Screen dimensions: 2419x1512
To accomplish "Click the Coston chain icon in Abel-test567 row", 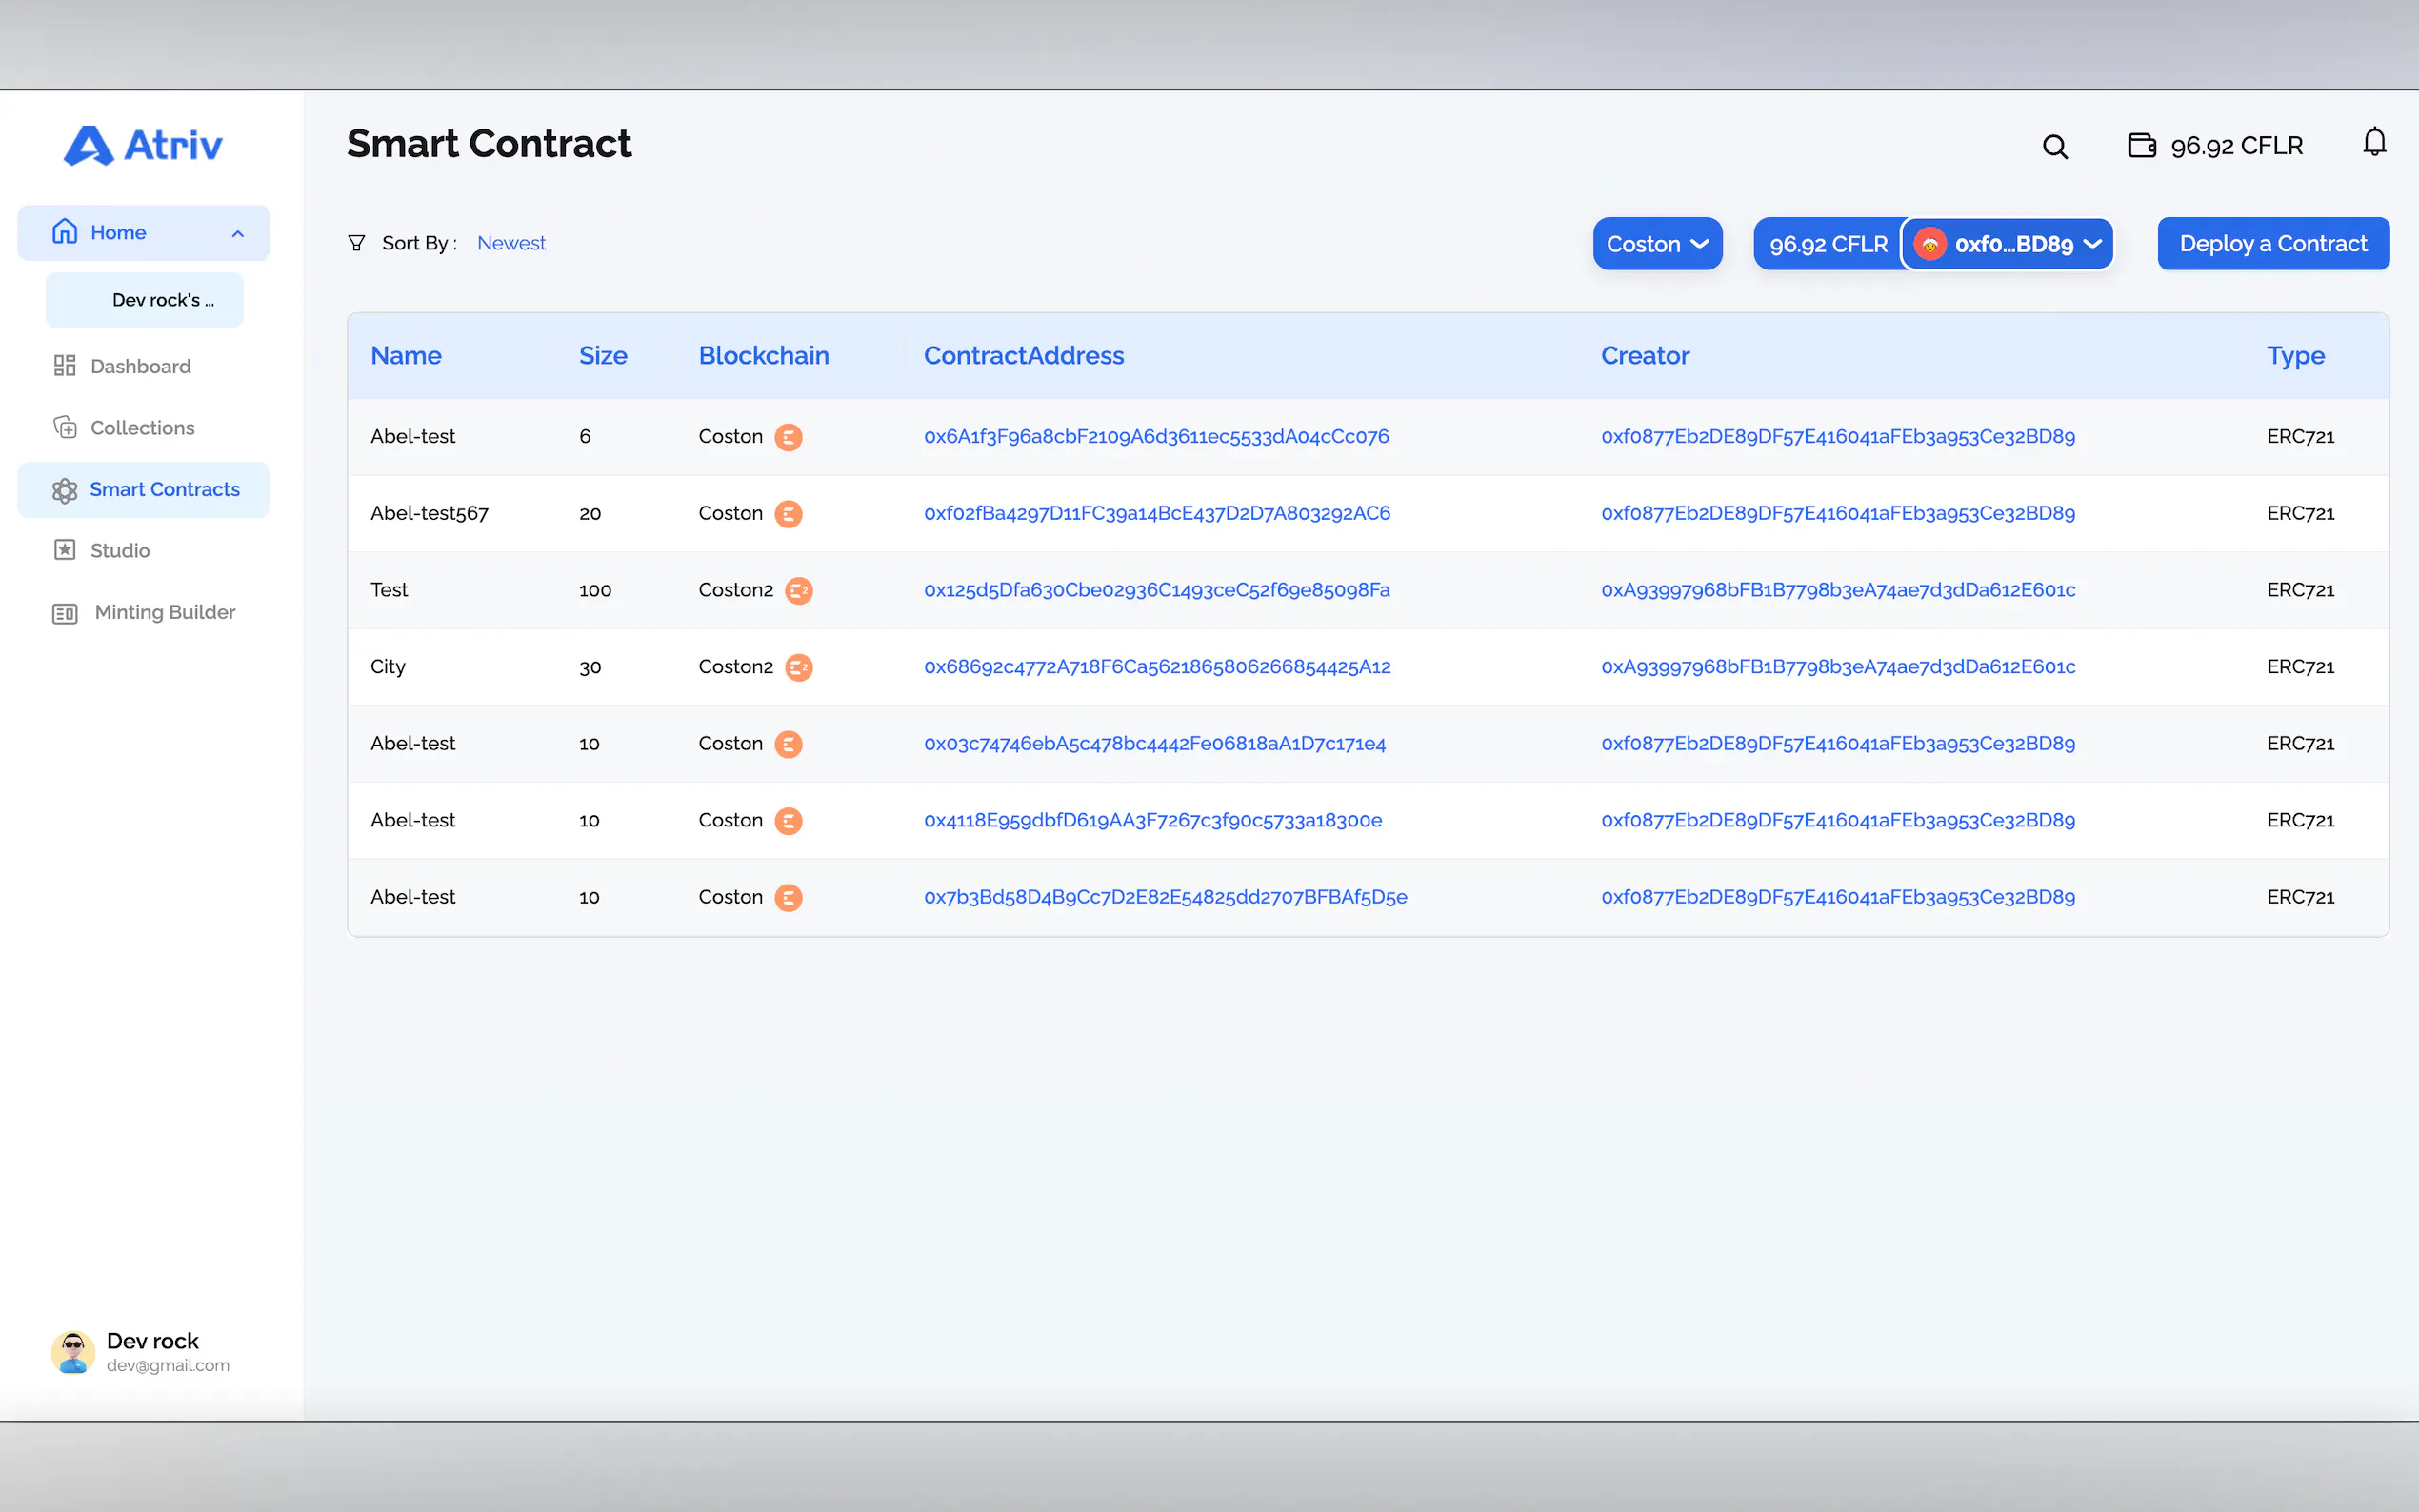I will click(788, 514).
